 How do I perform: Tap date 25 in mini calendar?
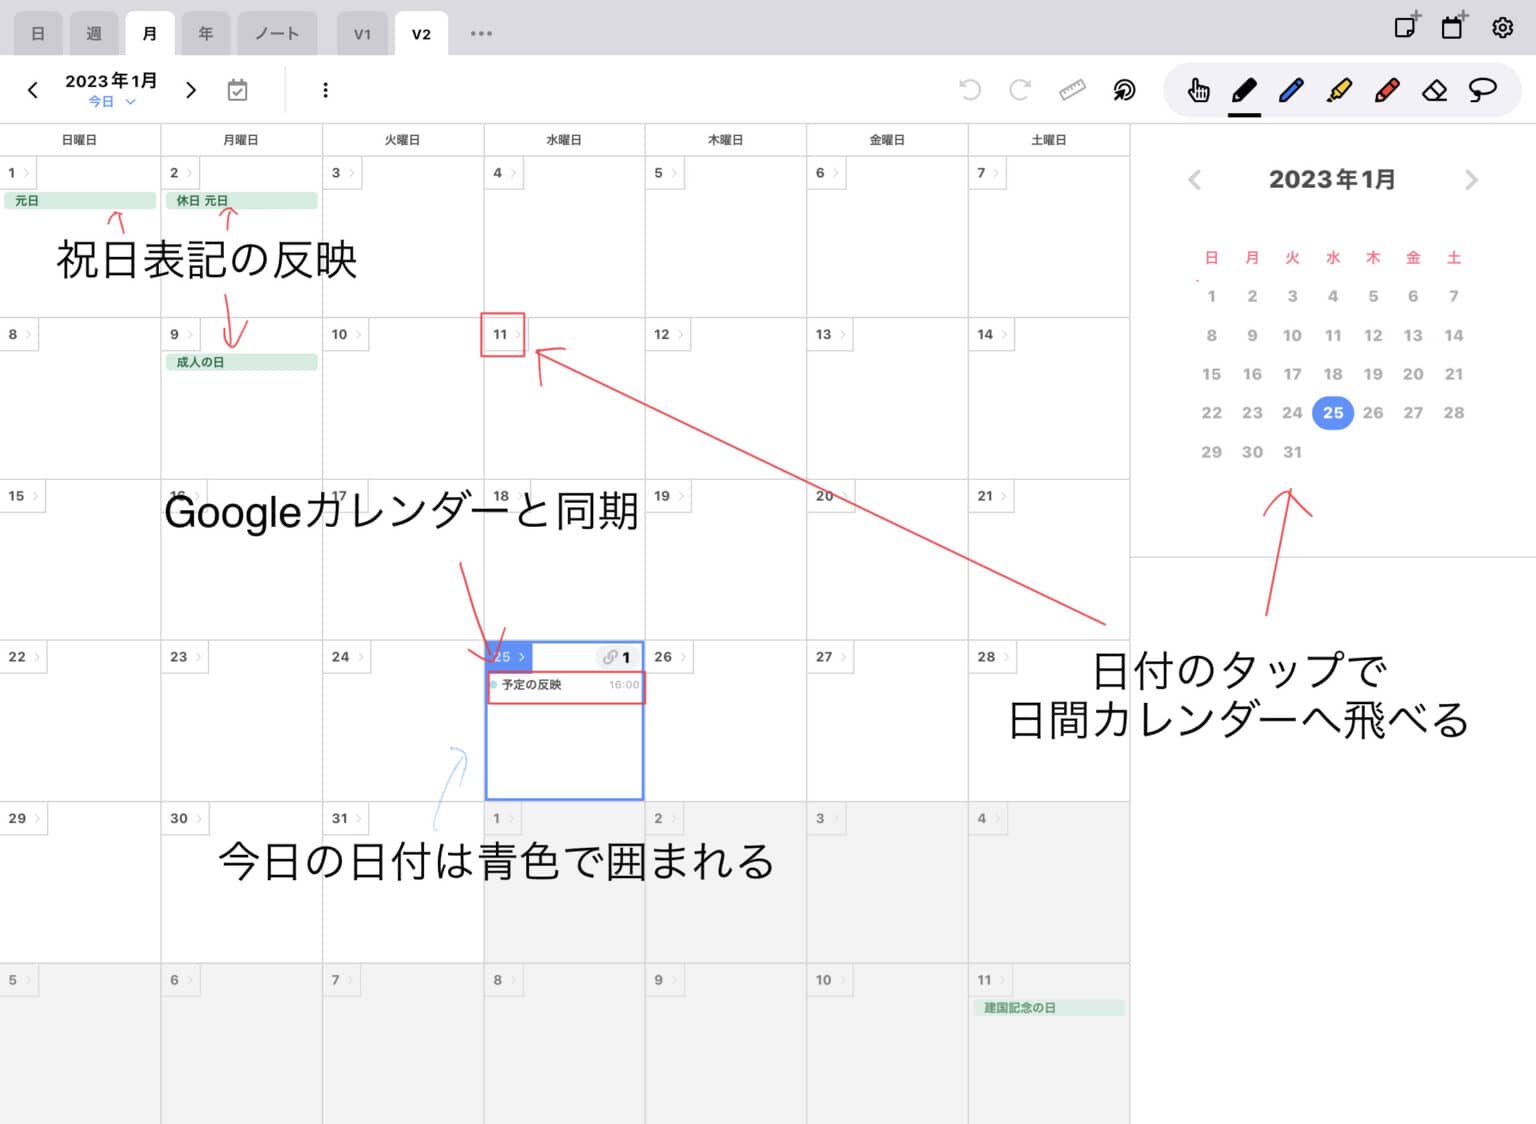tap(1332, 412)
